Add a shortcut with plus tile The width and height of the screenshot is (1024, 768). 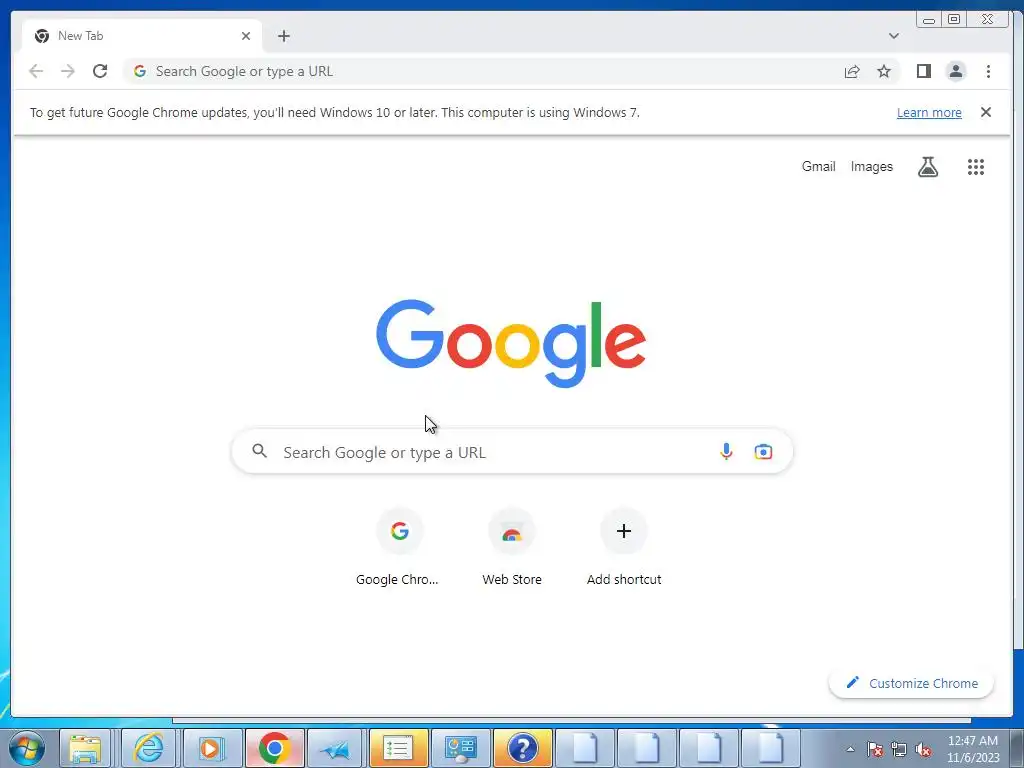[624, 547]
